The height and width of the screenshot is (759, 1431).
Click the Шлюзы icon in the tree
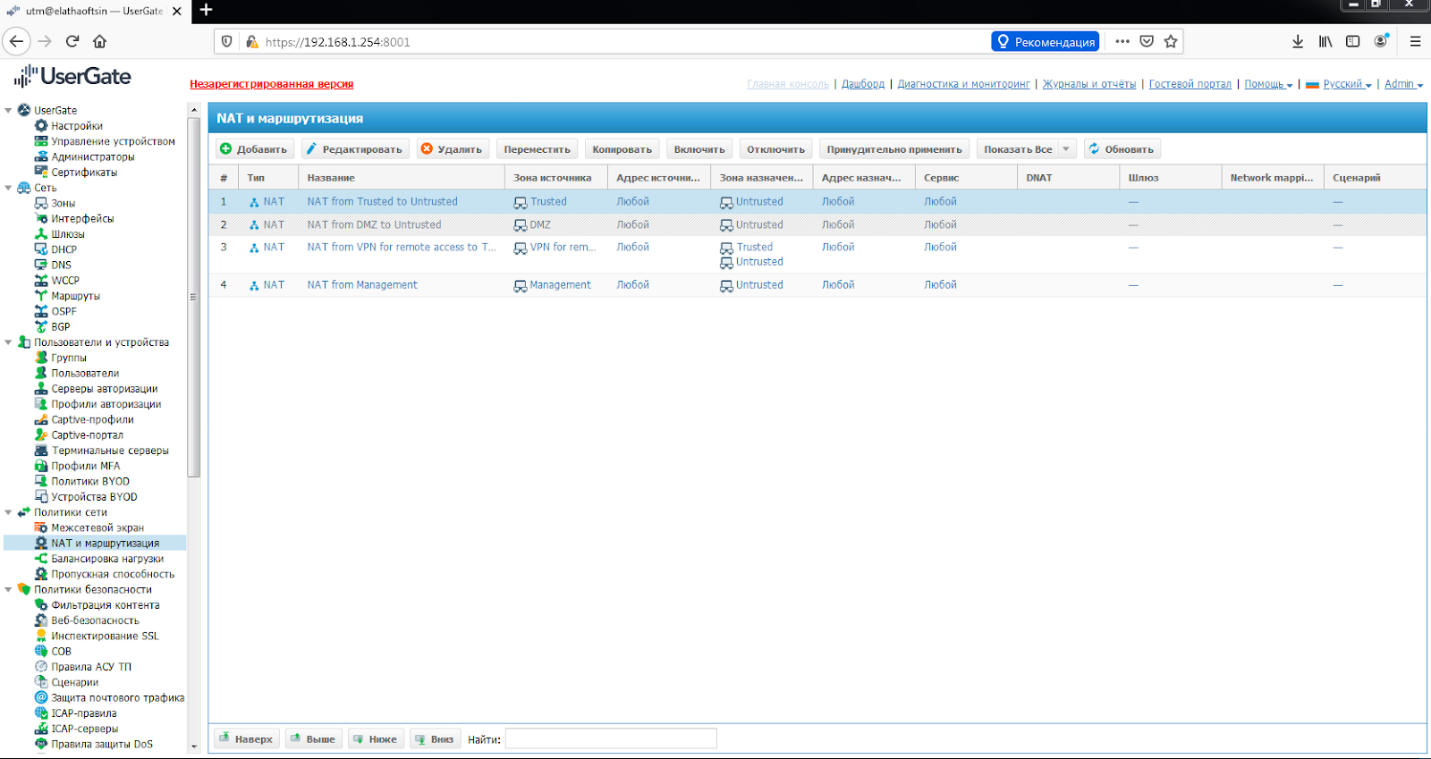(41, 234)
